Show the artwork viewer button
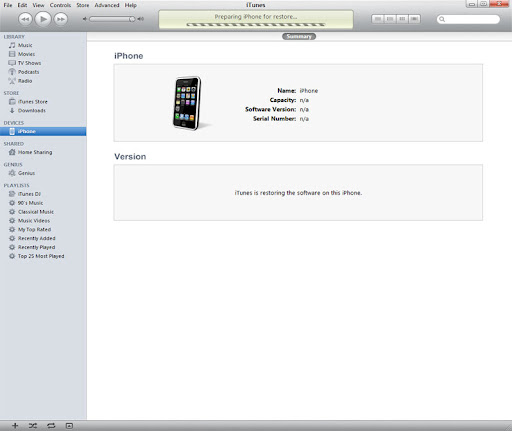The width and height of the screenshot is (512, 431). [x=69, y=426]
